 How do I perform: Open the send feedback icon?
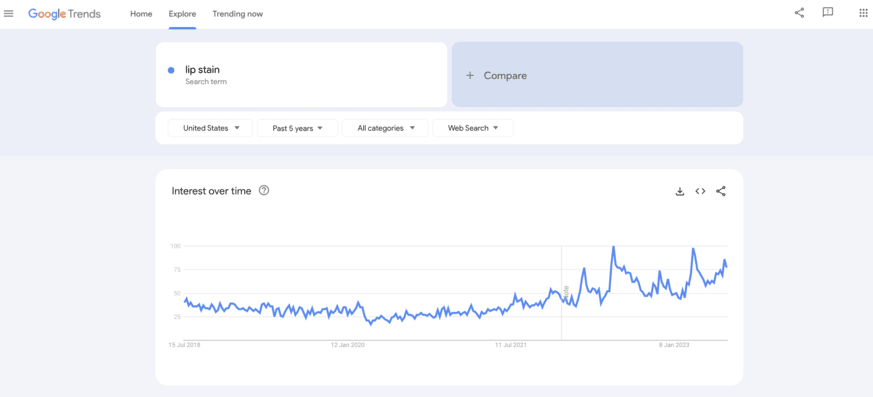coord(828,13)
